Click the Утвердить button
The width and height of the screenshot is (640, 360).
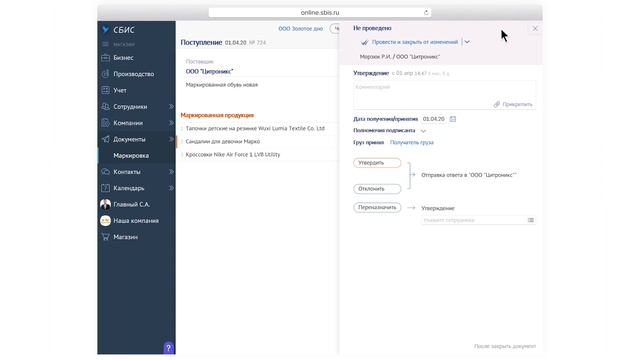click(x=377, y=163)
